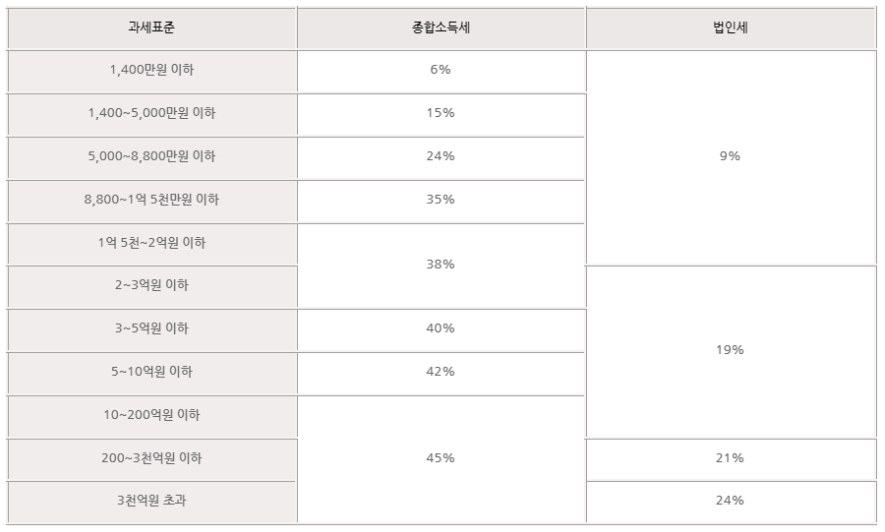
Task: Click the 5,000~8,800만원 이하 bracket cell
Action: coord(152,157)
